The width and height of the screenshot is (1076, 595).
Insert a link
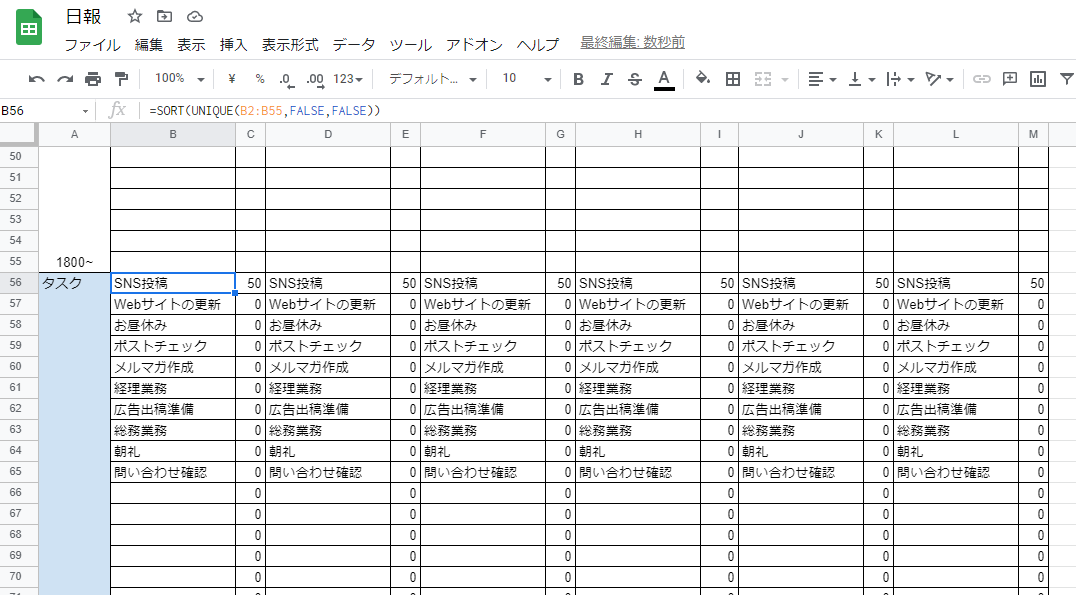click(x=982, y=79)
